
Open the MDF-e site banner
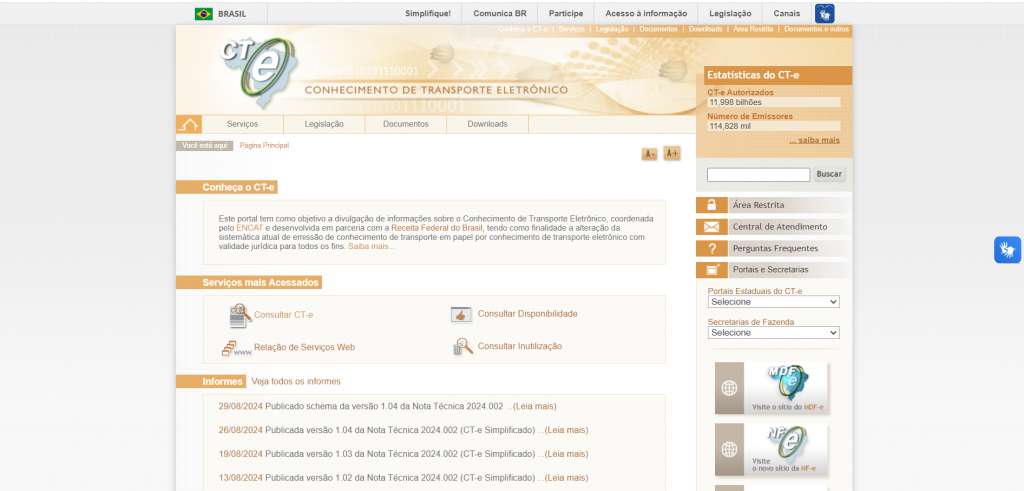coord(772,388)
